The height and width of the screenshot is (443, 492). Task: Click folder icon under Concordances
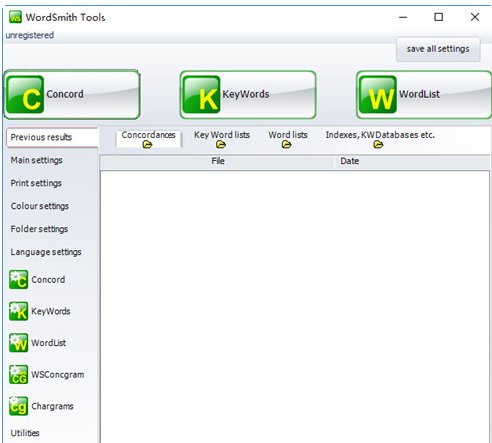click(147, 145)
